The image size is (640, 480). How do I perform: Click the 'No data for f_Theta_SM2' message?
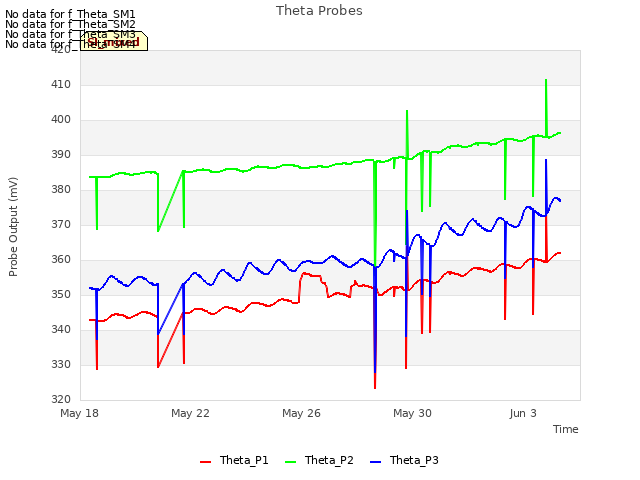(x=70, y=24)
